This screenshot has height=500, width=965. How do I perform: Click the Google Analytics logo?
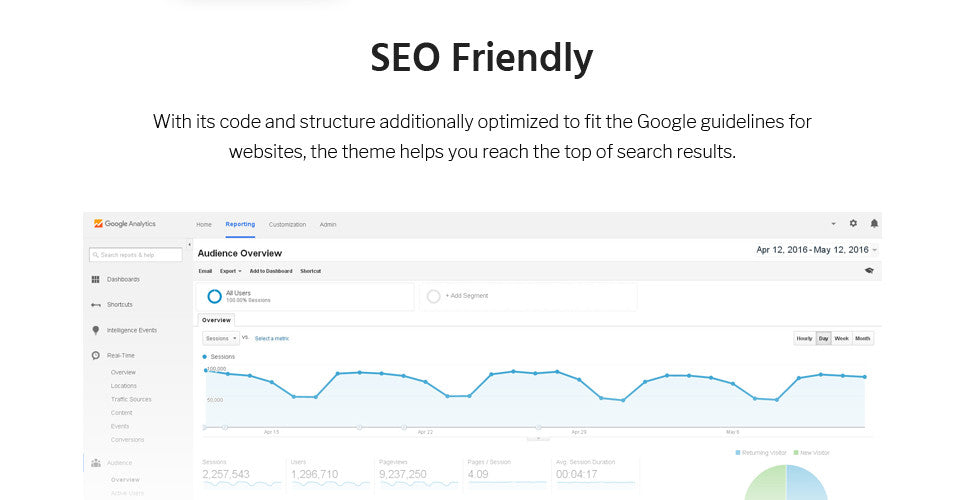tap(124, 224)
